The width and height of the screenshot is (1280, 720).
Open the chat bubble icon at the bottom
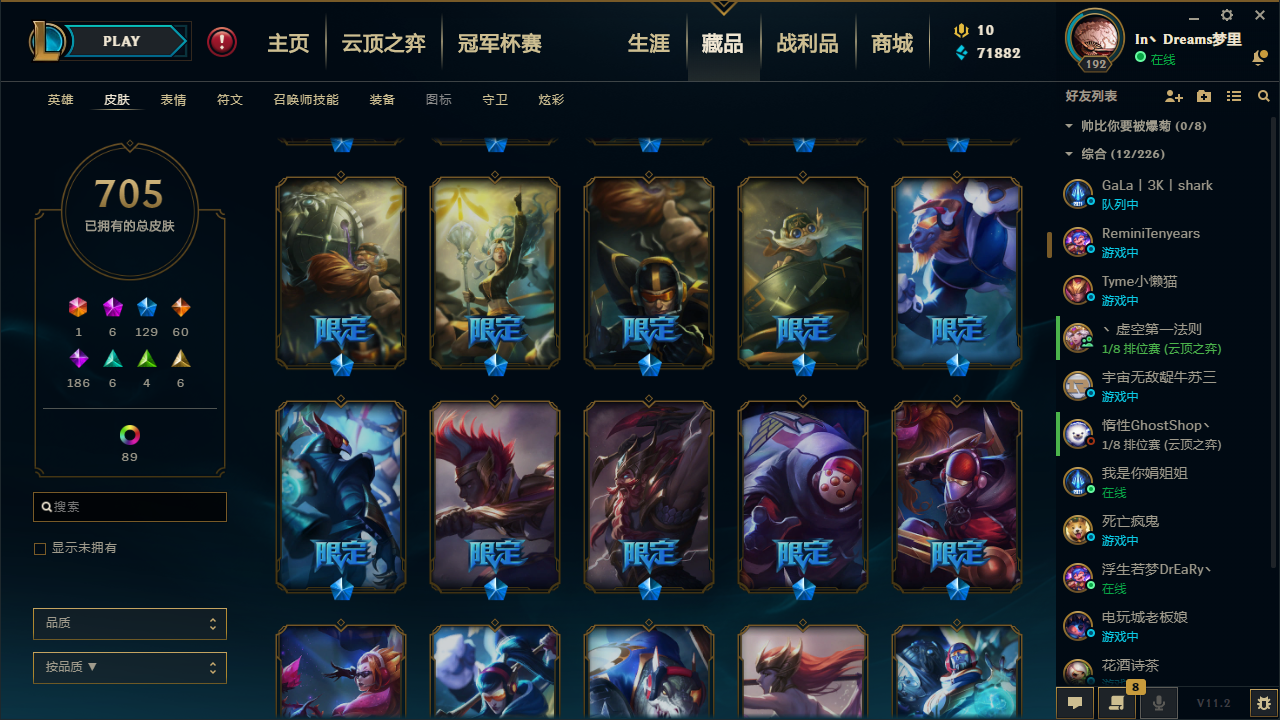click(x=1075, y=703)
